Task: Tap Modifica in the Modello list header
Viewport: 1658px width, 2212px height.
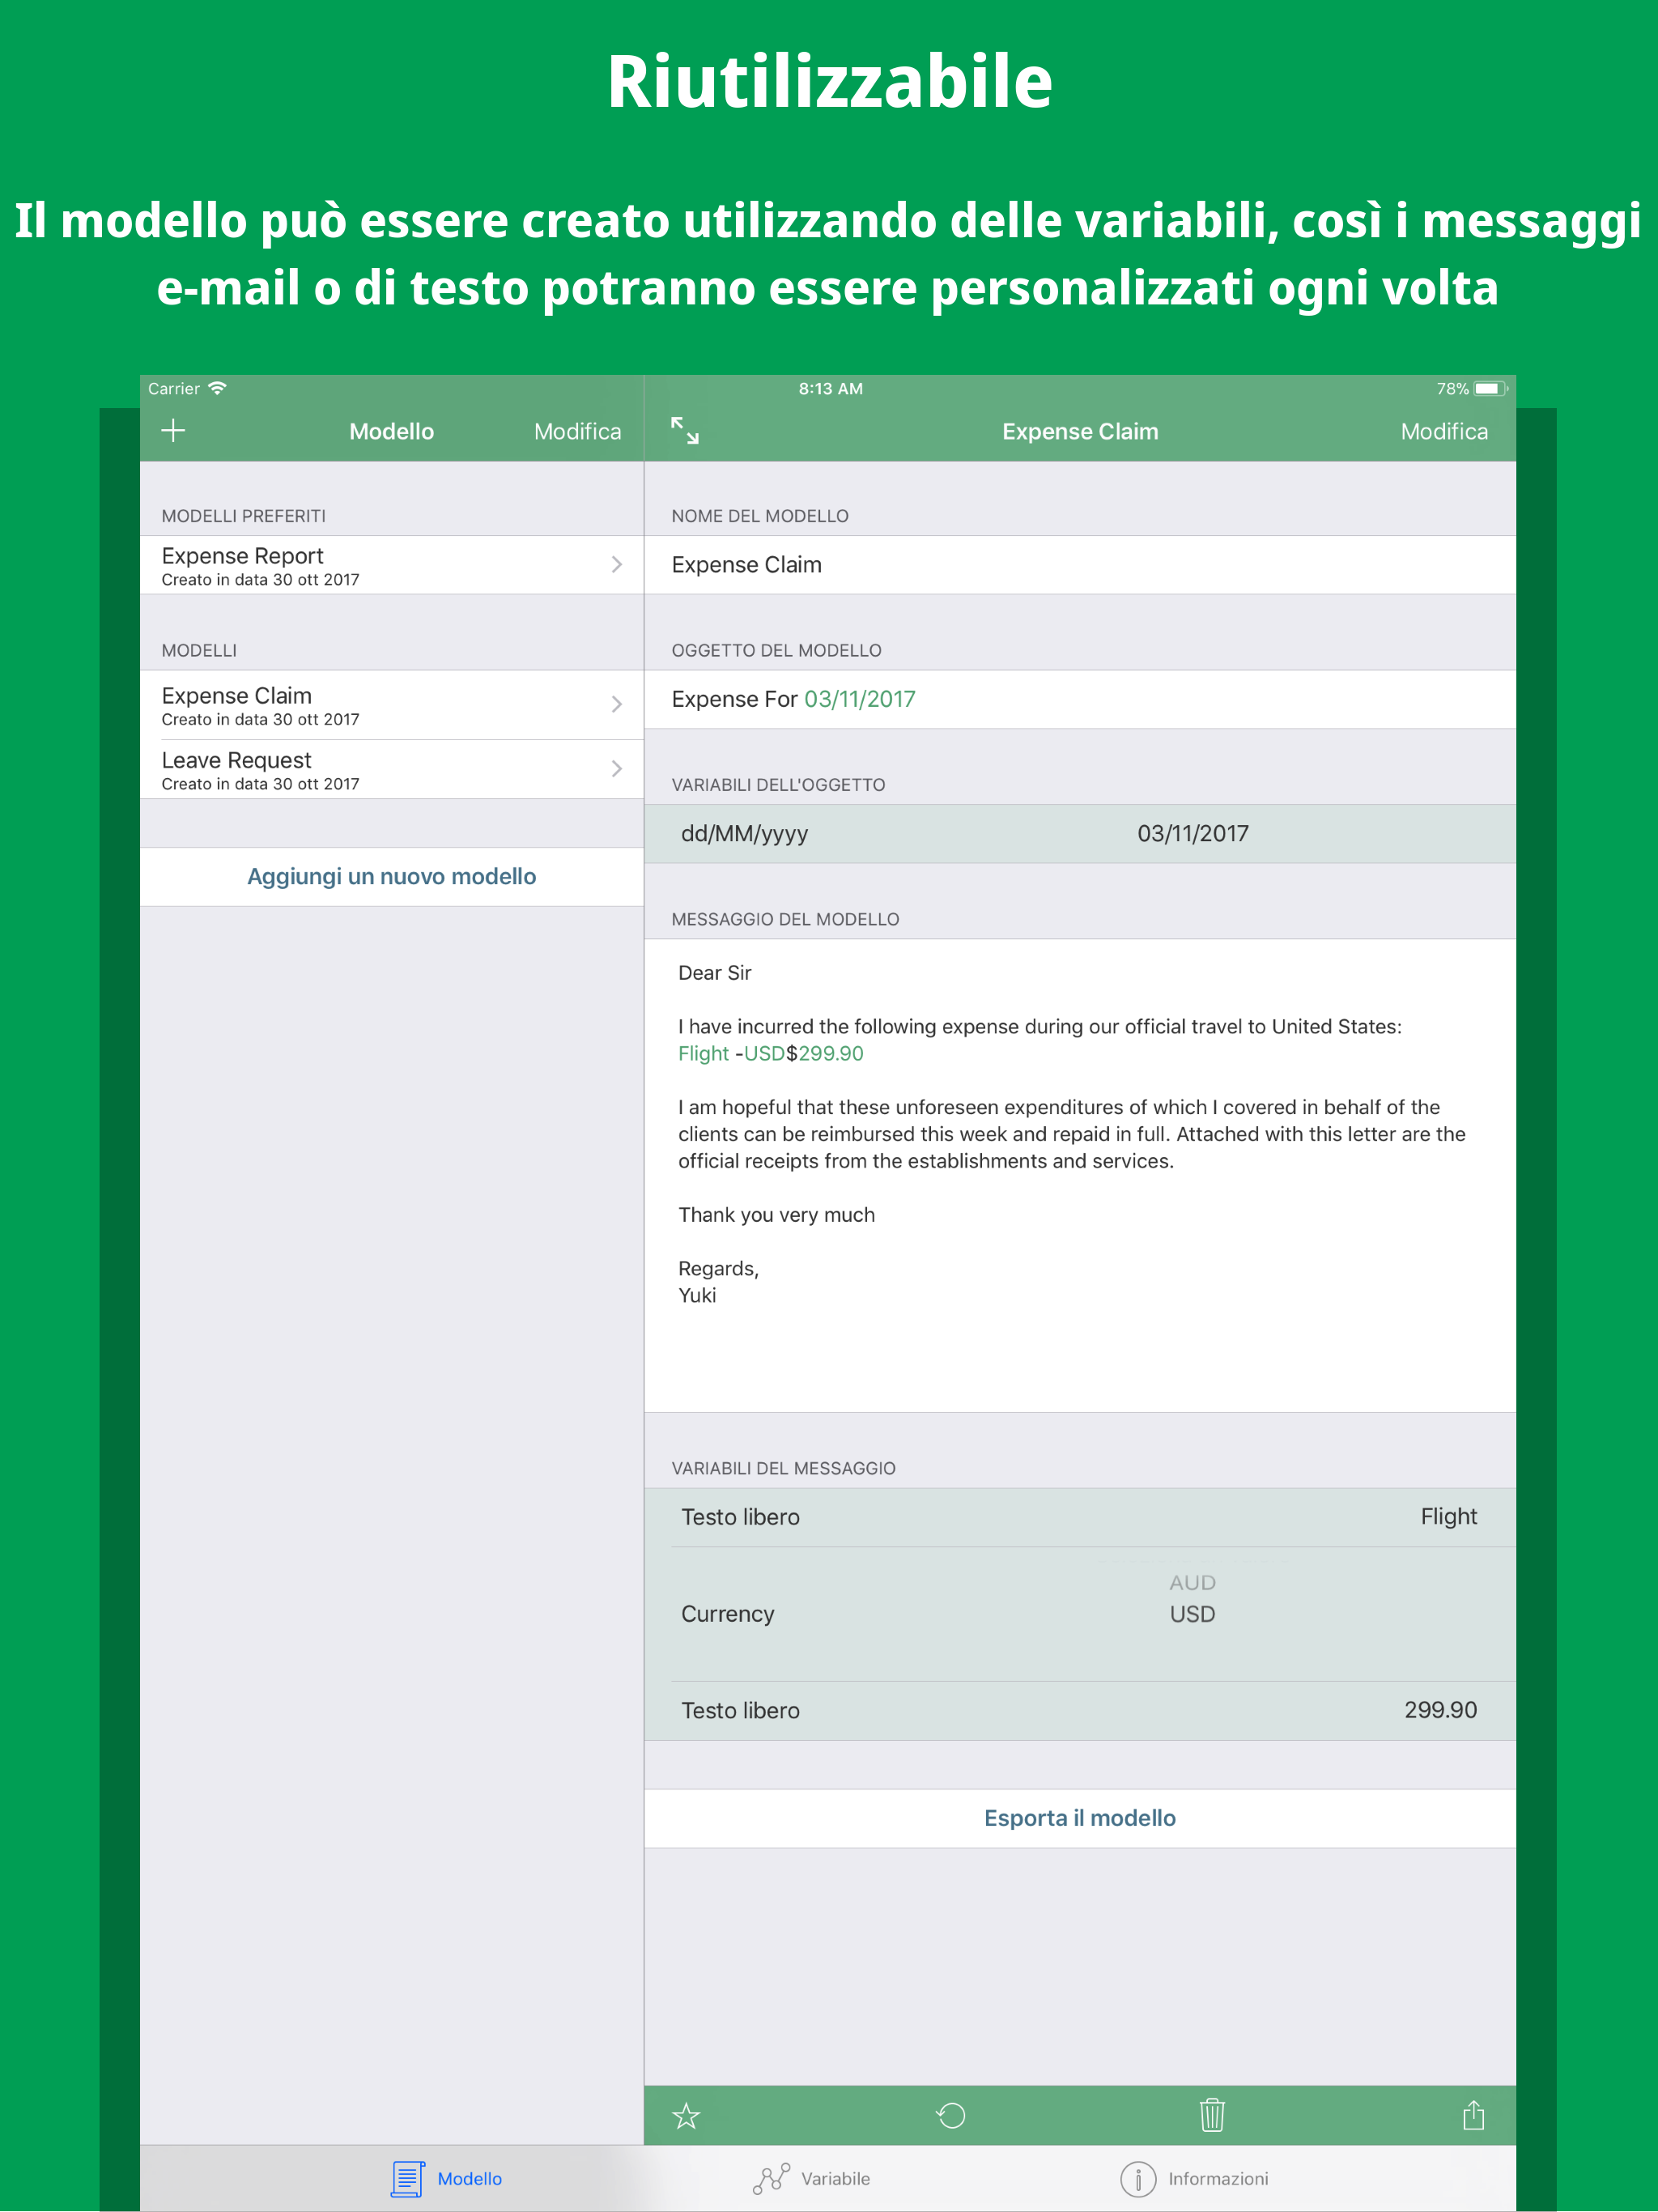Action: click(577, 431)
